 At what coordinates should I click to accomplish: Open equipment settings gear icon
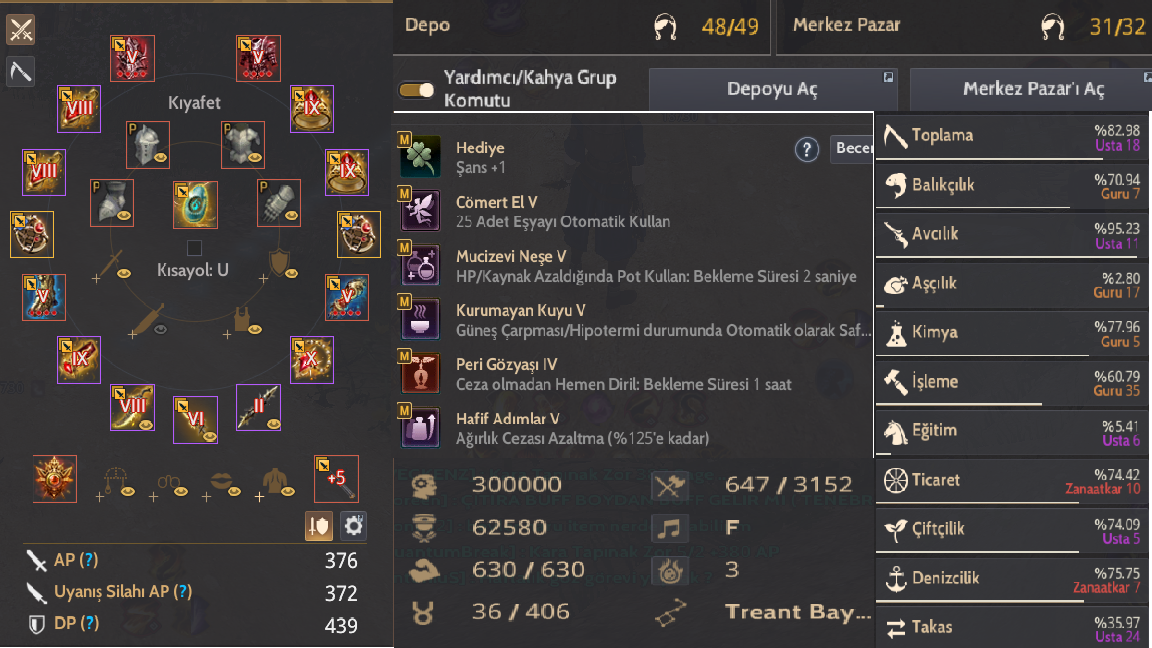(x=354, y=526)
